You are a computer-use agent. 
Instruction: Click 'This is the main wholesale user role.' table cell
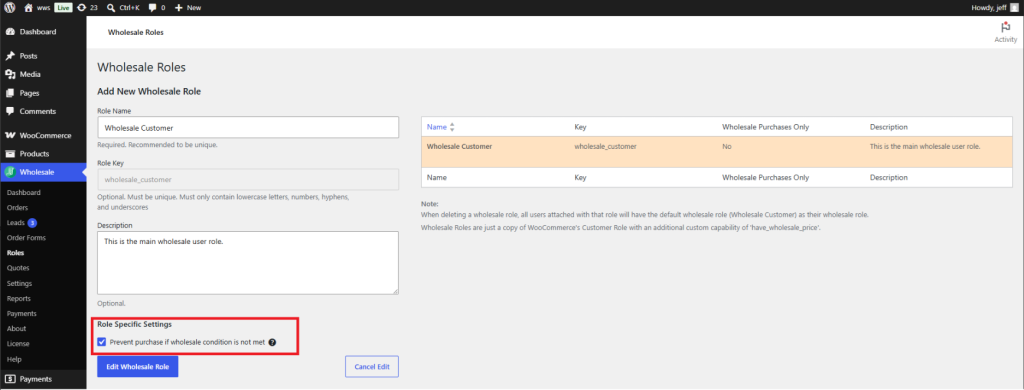pos(925,146)
